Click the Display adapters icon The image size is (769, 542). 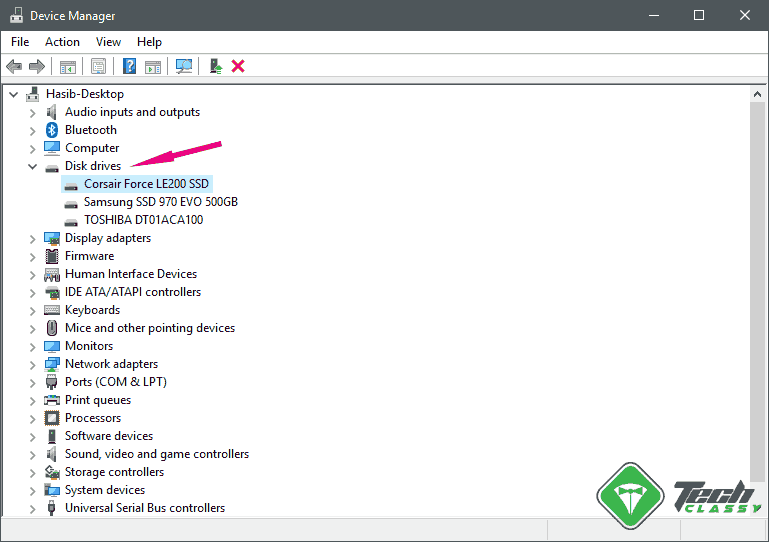51,238
